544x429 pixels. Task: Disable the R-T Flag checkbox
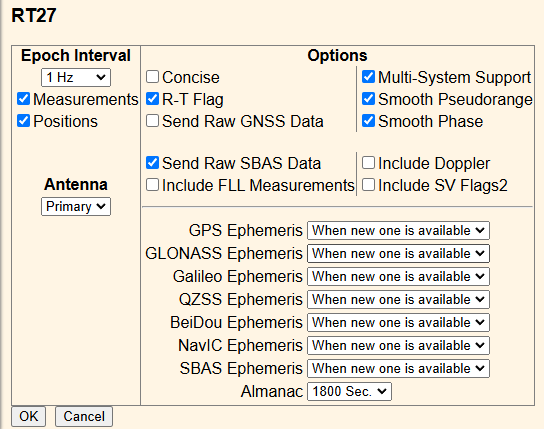tap(152, 99)
